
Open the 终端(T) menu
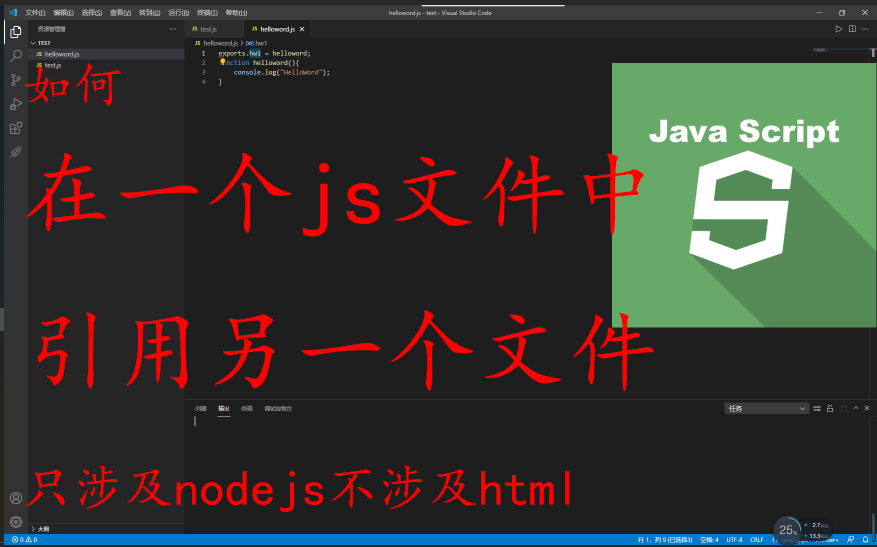tap(207, 12)
